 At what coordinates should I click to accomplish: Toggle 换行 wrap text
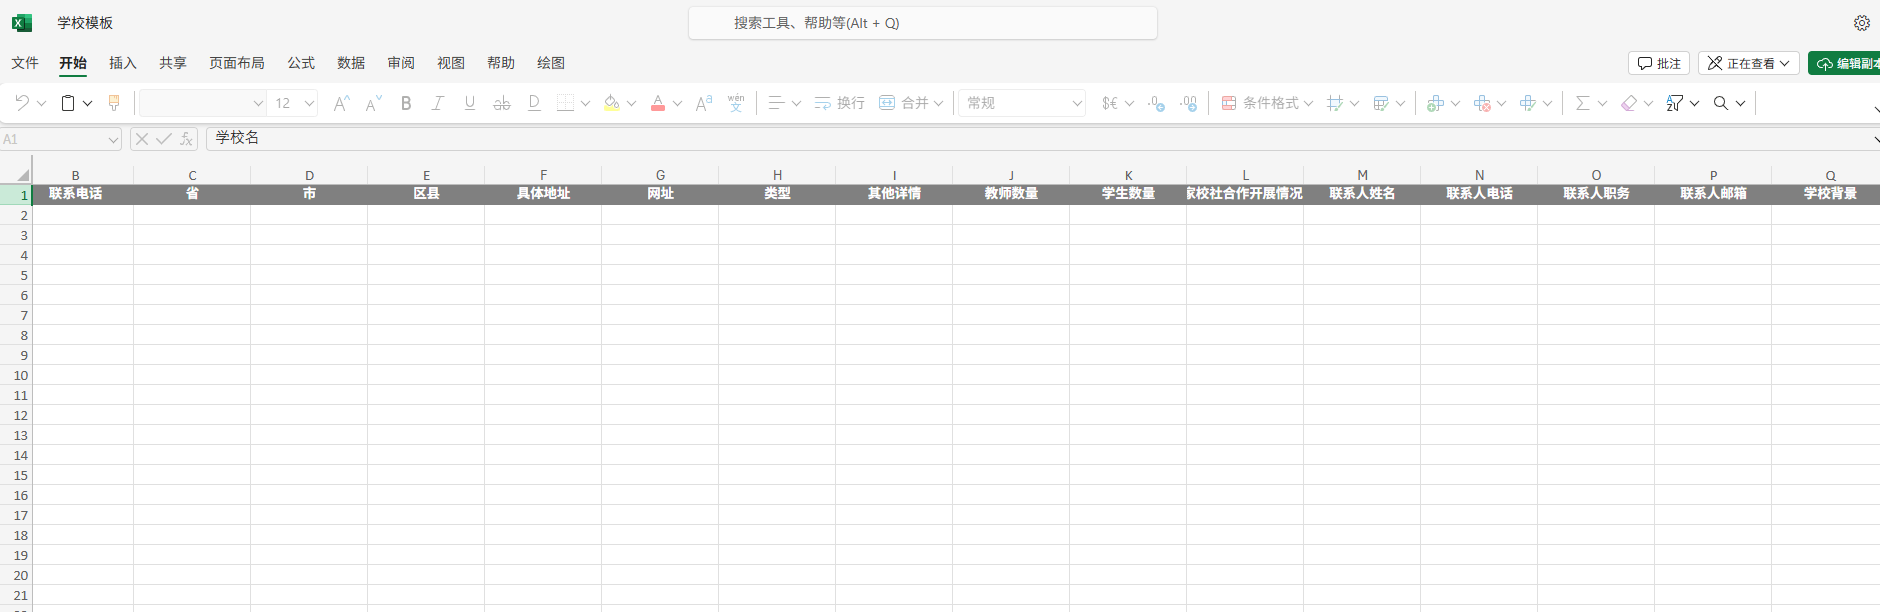[839, 103]
